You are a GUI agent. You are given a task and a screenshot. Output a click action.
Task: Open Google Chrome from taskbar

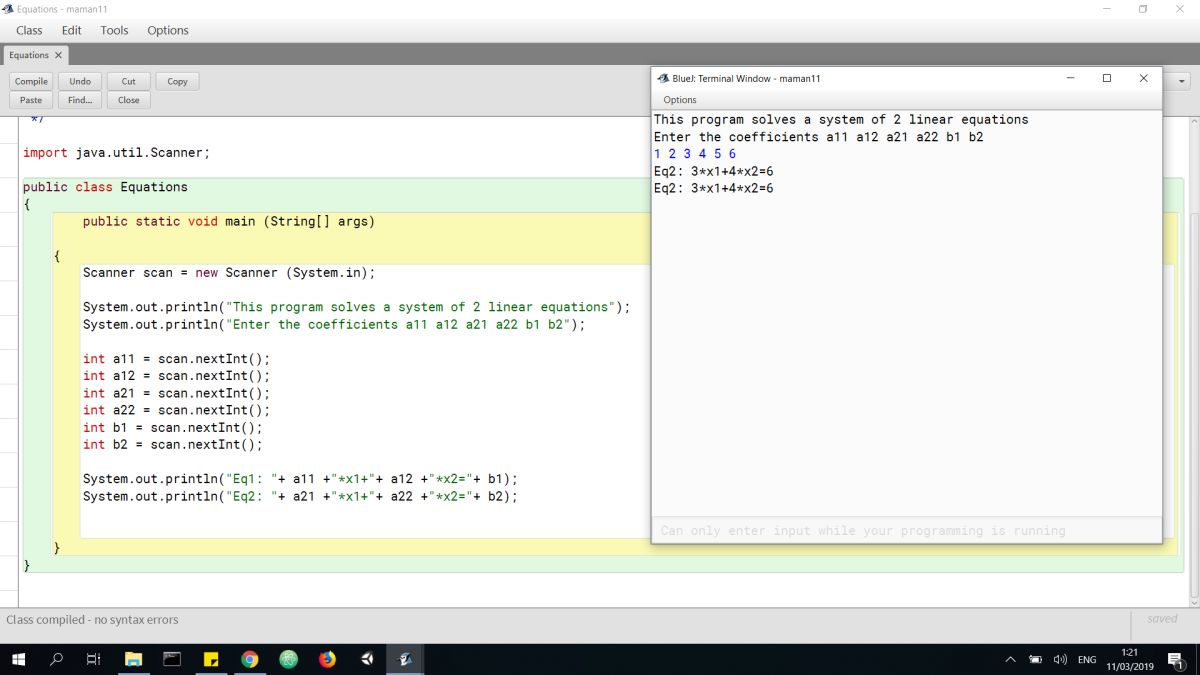point(250,660)
